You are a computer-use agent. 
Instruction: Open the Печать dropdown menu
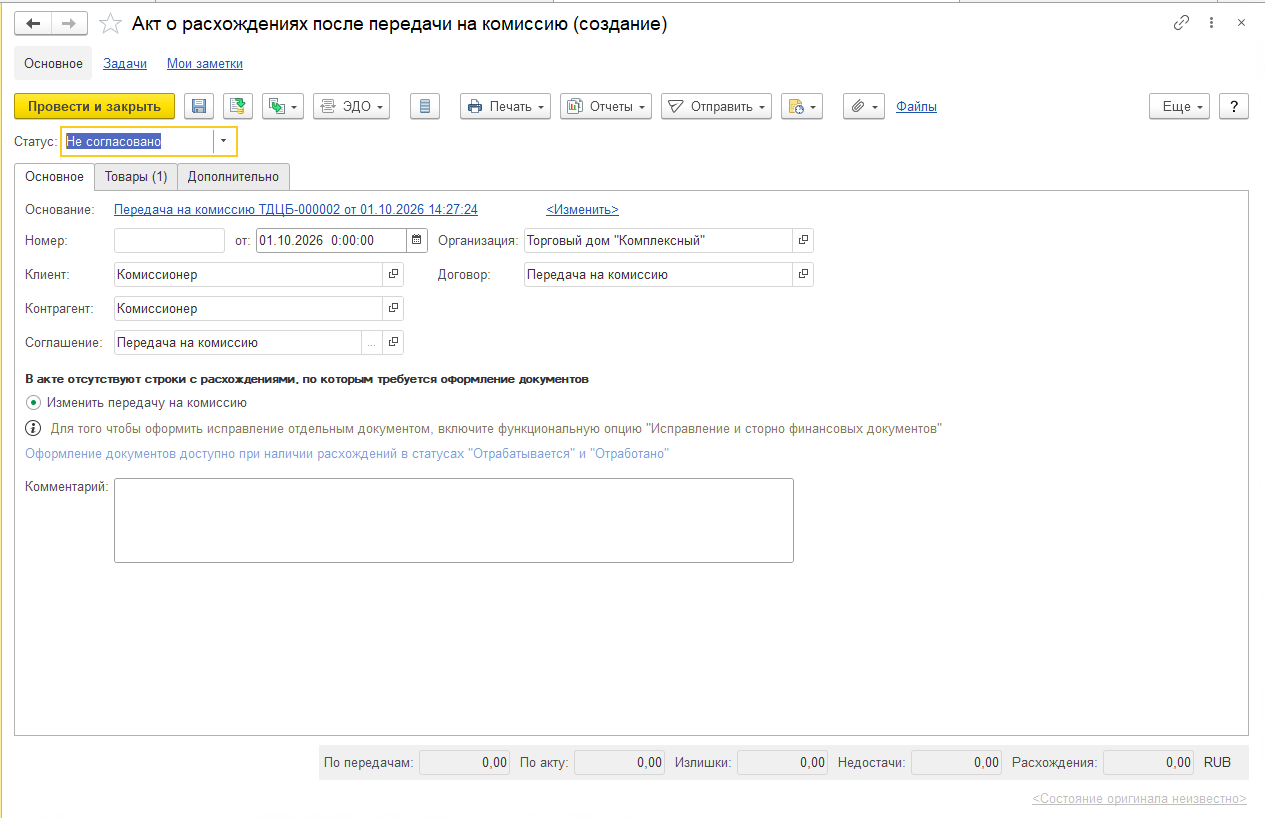tap(506, 106)
